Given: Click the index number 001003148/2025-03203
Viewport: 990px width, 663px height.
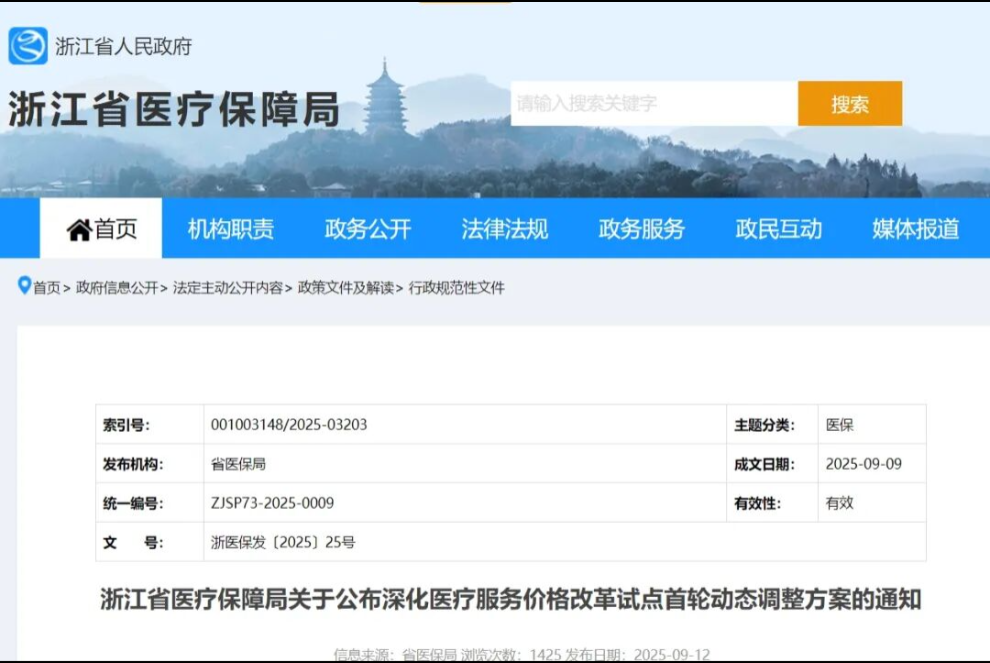Looking at the screenshot, I should pos(289,425).
